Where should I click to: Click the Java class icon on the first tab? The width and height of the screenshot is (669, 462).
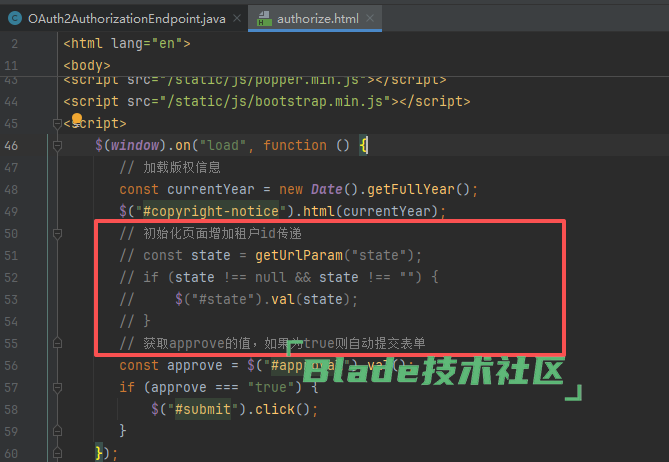13,19
